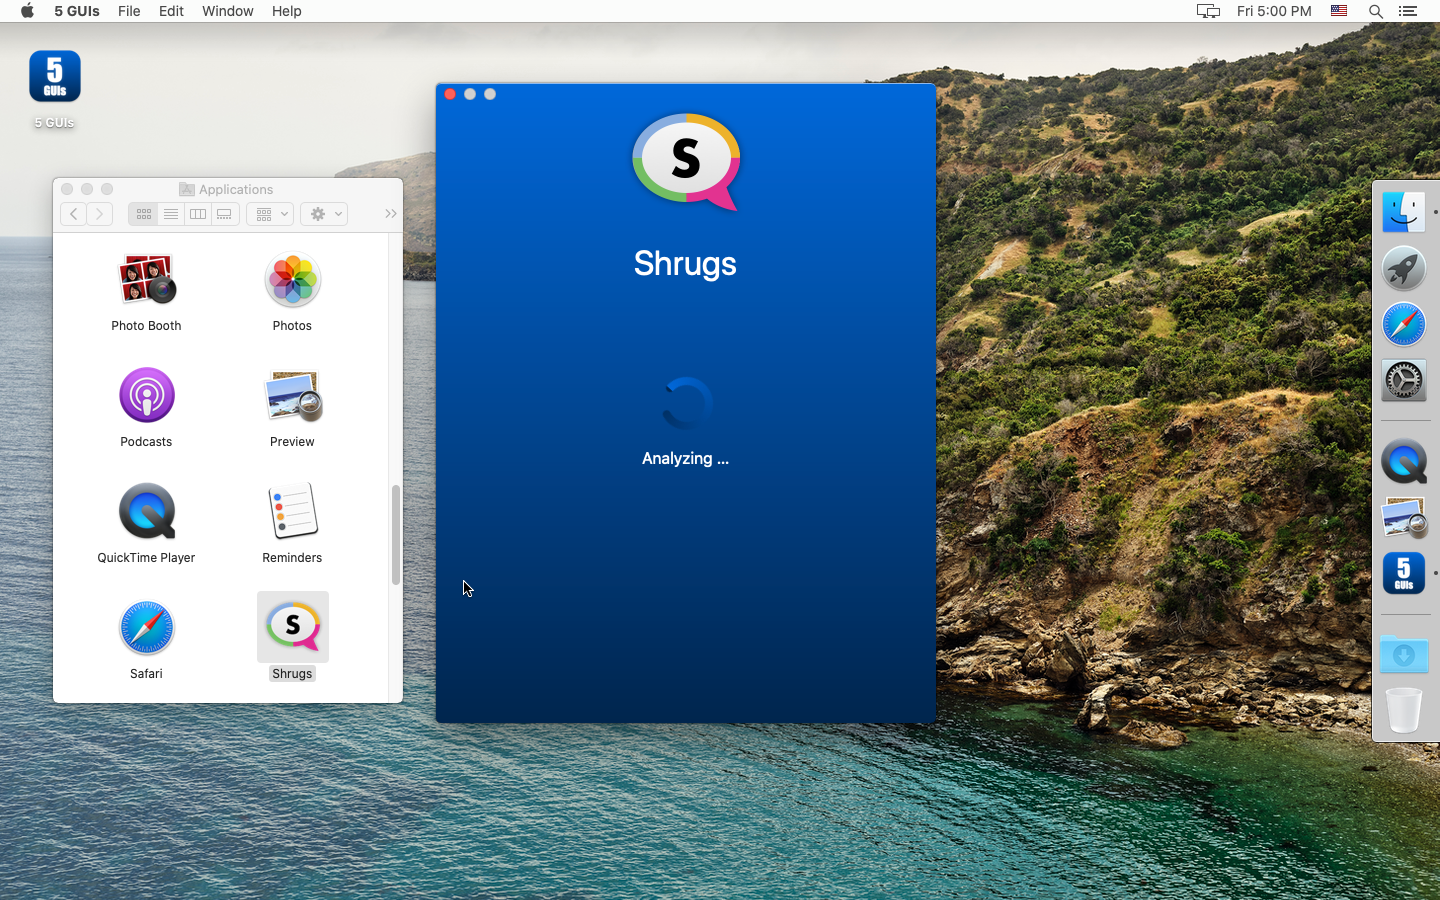Viewport: 1440px width, 900px height.
Task: Click the Applications window vertical scrollbar
Action: pos(396,535)
